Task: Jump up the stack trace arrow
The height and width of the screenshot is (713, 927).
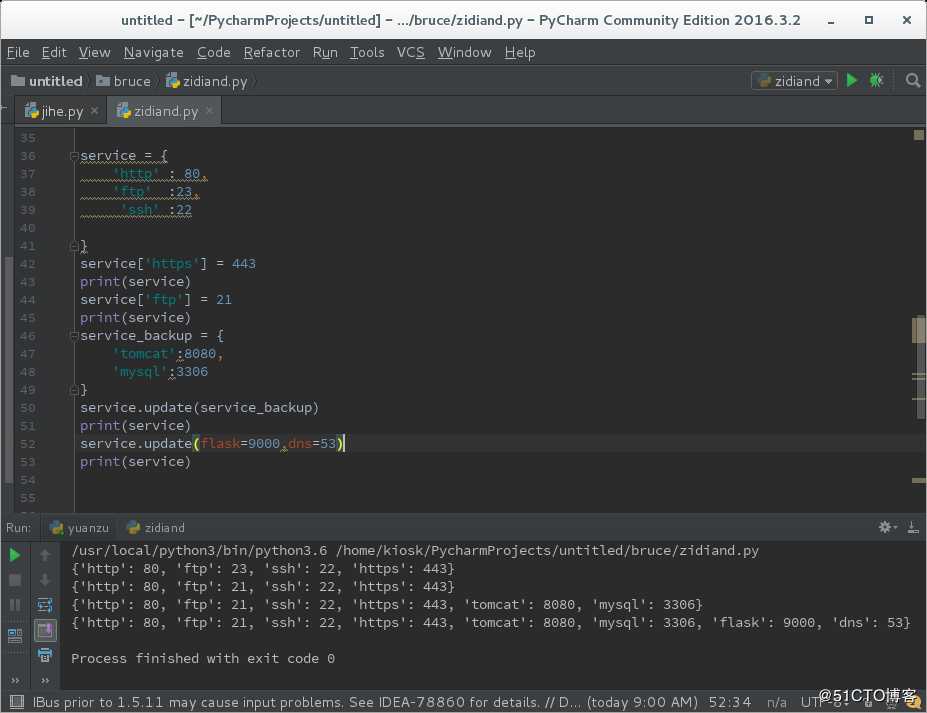Action: [45, 555]
